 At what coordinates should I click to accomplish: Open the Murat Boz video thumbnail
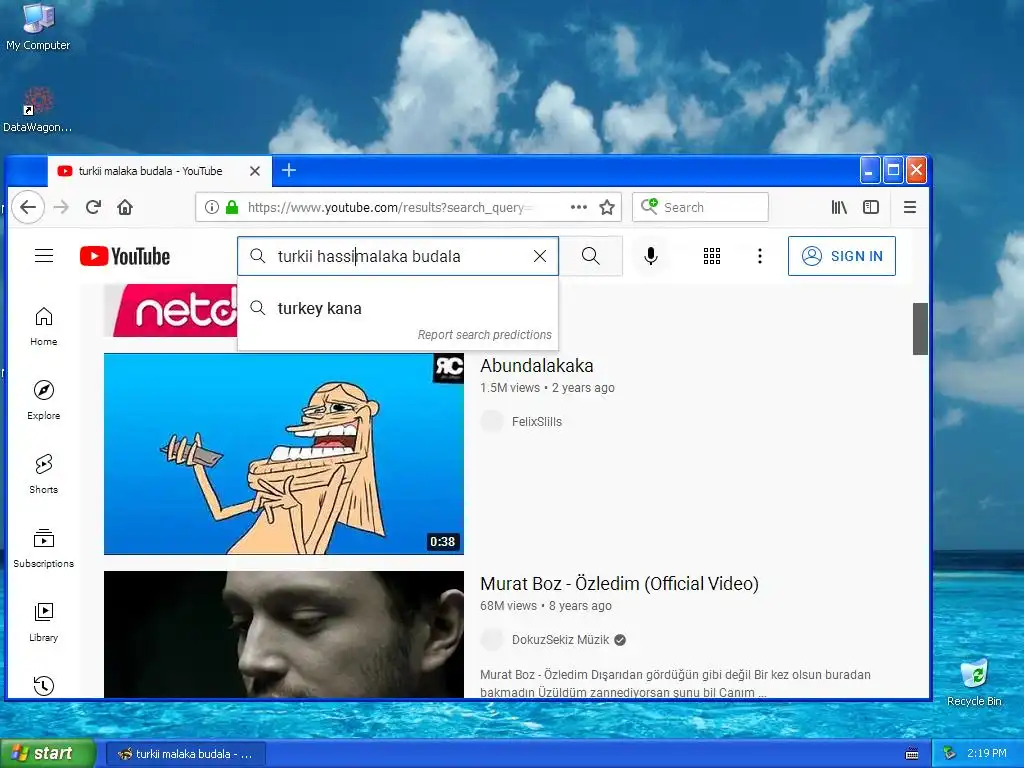tap(284, 634)
